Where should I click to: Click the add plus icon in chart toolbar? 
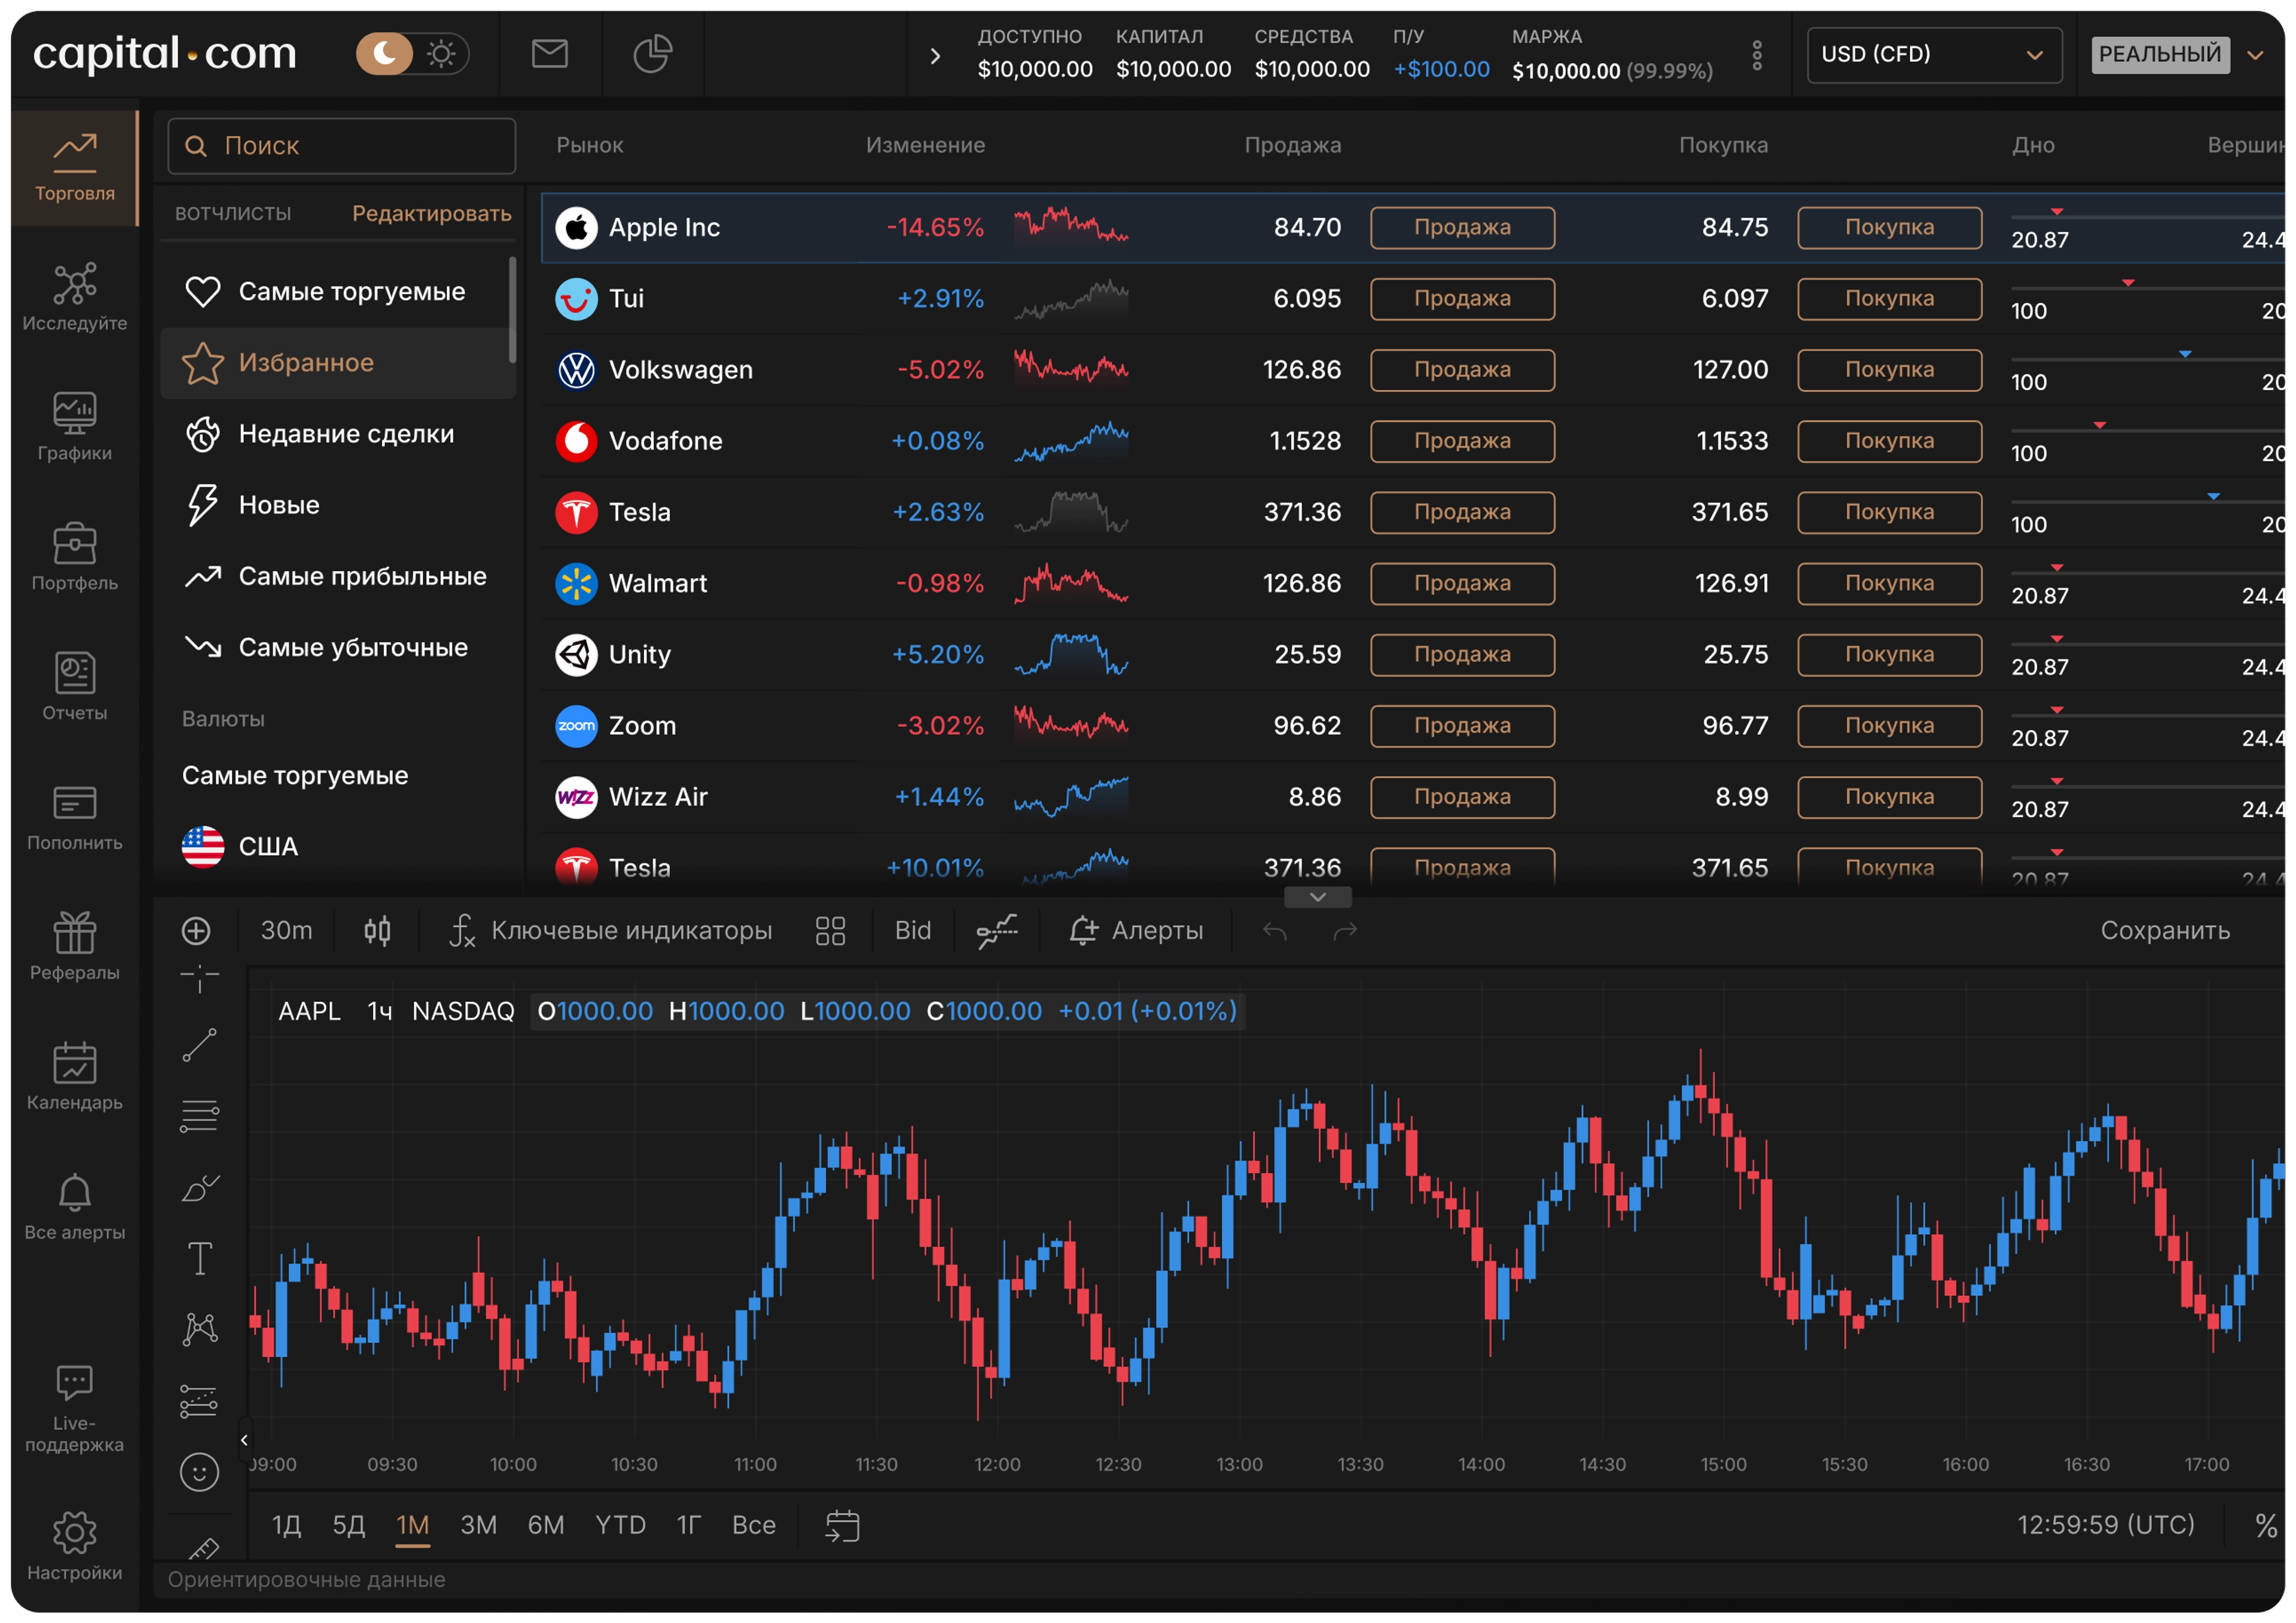click(x=196, y=931)
